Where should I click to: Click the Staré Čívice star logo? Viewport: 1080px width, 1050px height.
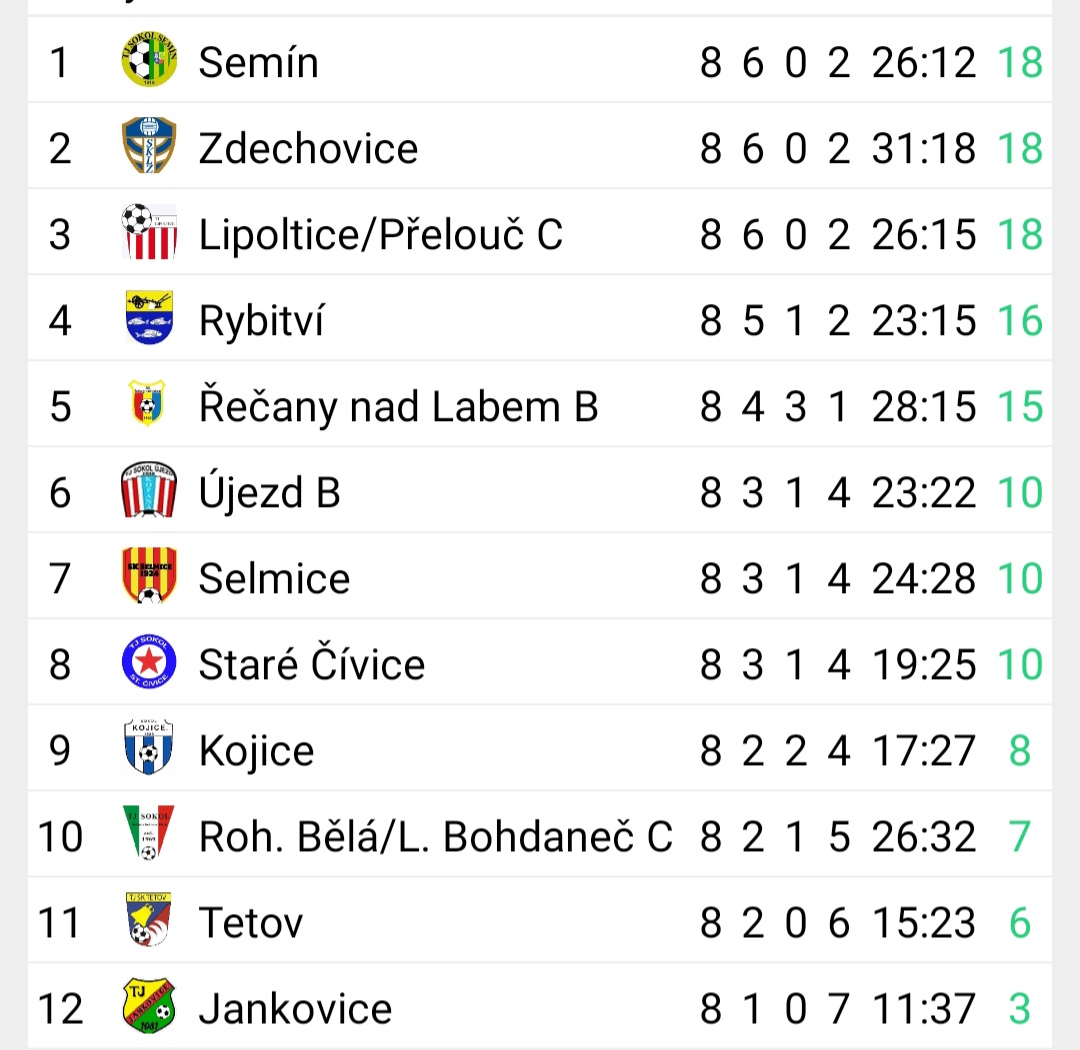(x=149, y=664)
